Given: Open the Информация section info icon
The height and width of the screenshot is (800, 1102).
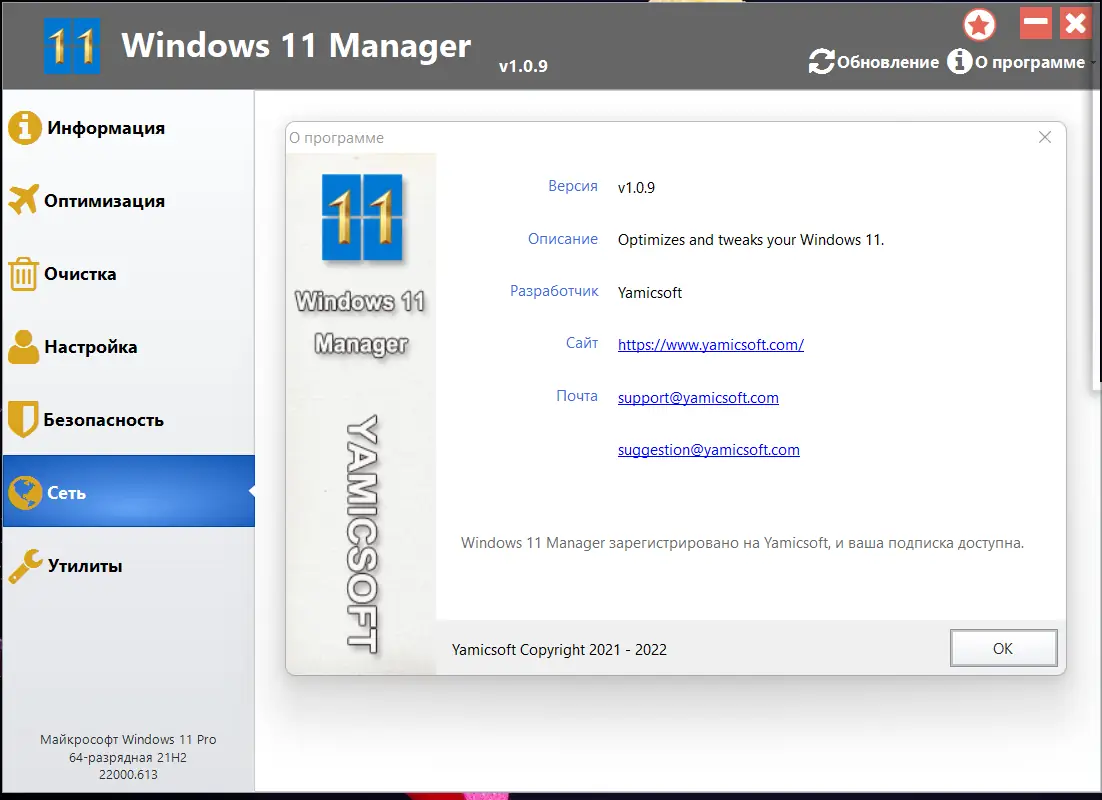Looking at the screenshot, I should click(x=25, y=127).
